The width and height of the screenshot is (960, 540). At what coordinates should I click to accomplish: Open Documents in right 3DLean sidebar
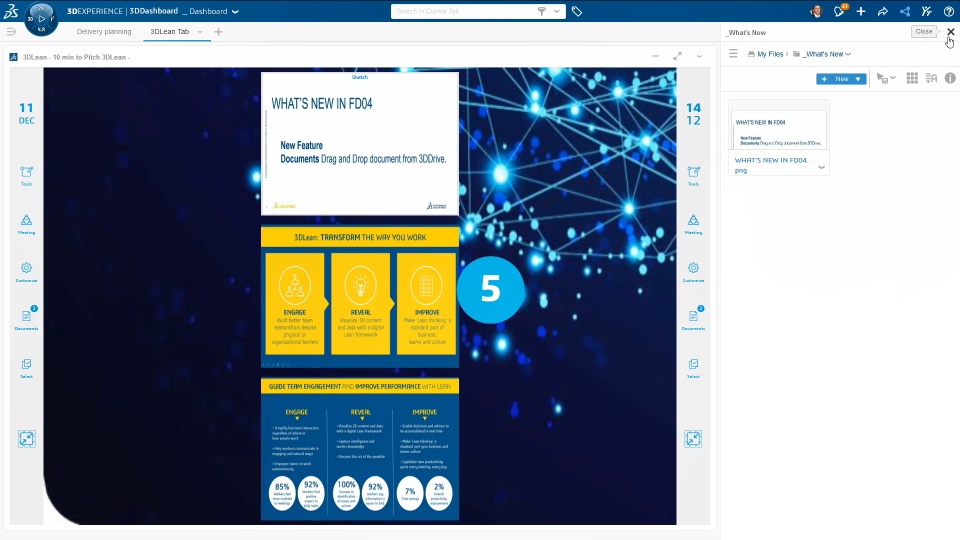click(x=693, y=318)
